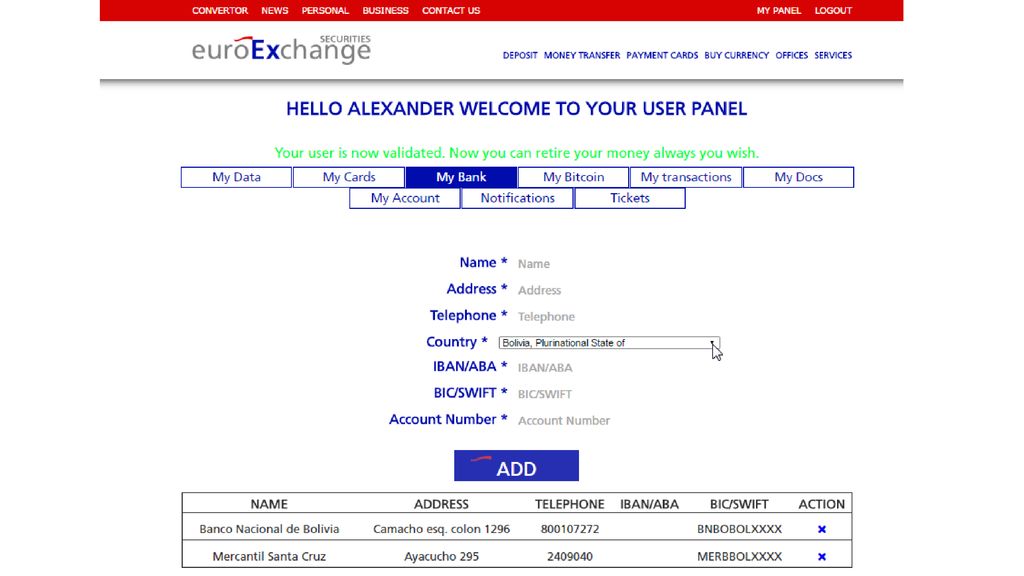Viewport: 1024px width, 576px height.
Task: Open the DEPOSIT link
Action: (x=520, y=56)
